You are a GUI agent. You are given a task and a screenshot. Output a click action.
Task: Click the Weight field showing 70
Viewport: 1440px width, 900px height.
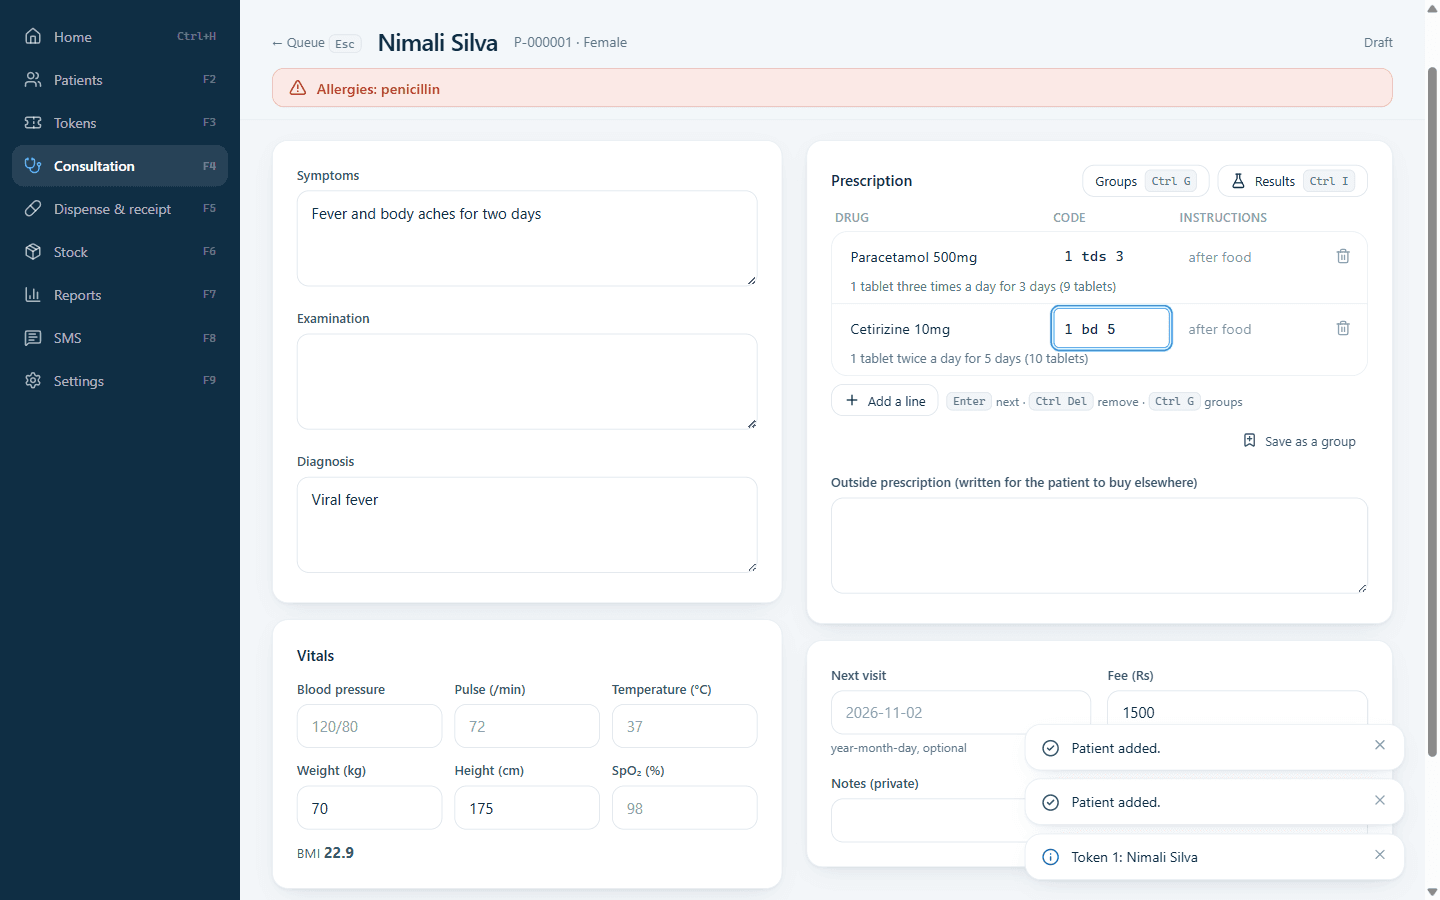pyautogui.click(x=369, y=808)
